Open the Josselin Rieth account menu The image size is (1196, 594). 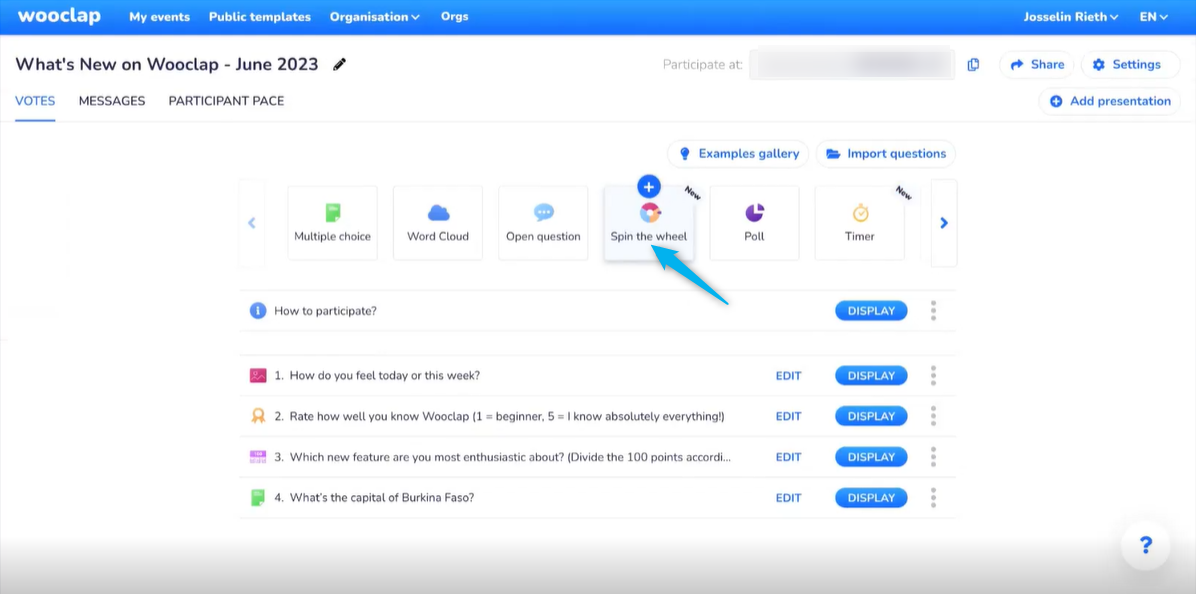pos(1071,17)
